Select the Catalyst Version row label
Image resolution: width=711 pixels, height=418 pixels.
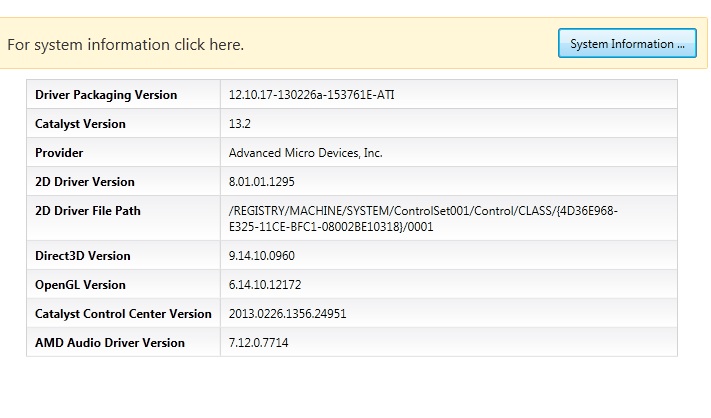80,124
